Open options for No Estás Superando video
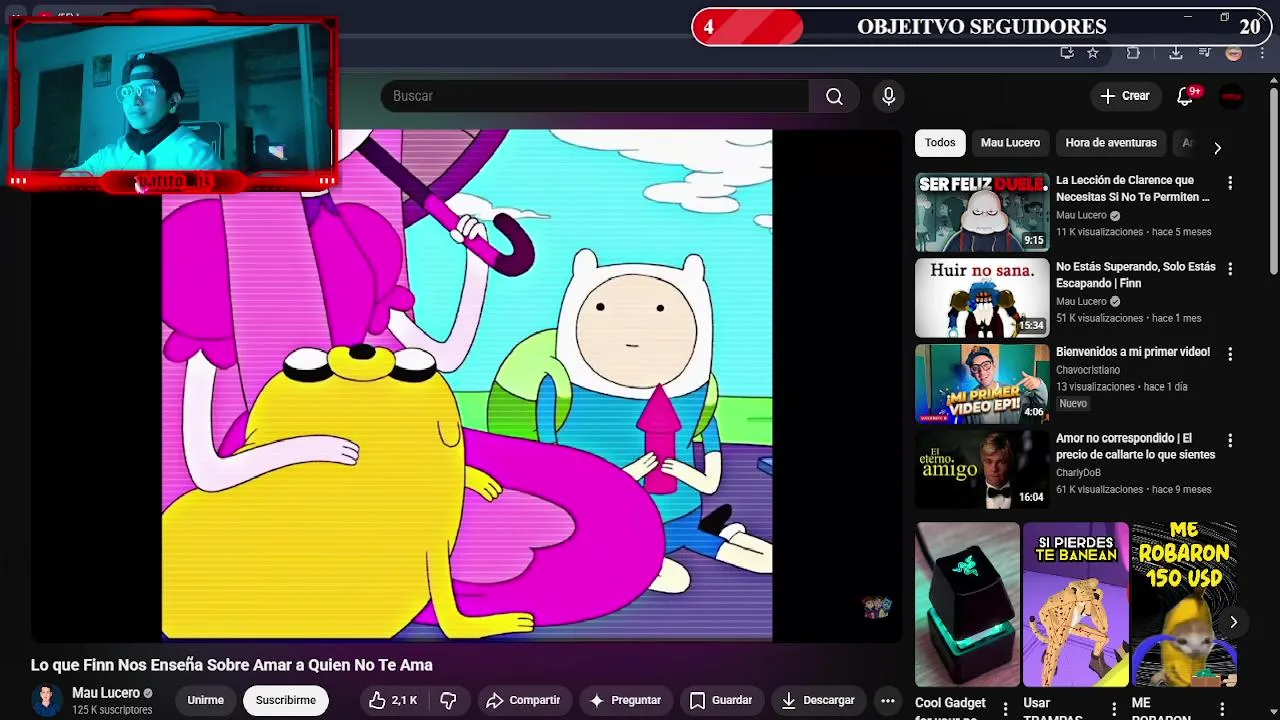This screenshot has width=1280, height=720. (1230, 269)
